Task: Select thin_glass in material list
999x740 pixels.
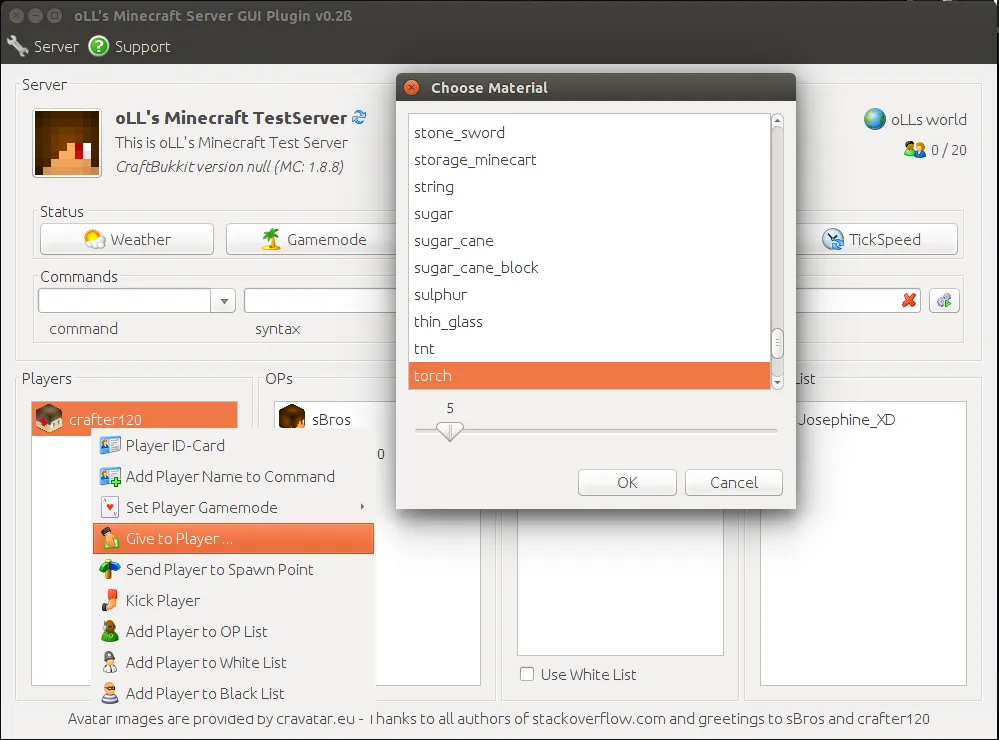Action: pyautogui.click(x=589, y=321)
